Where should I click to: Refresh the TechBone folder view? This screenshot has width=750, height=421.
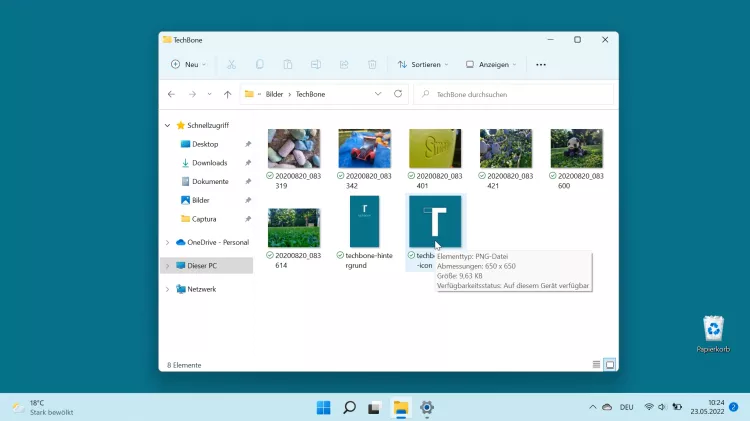pos(398,94)
